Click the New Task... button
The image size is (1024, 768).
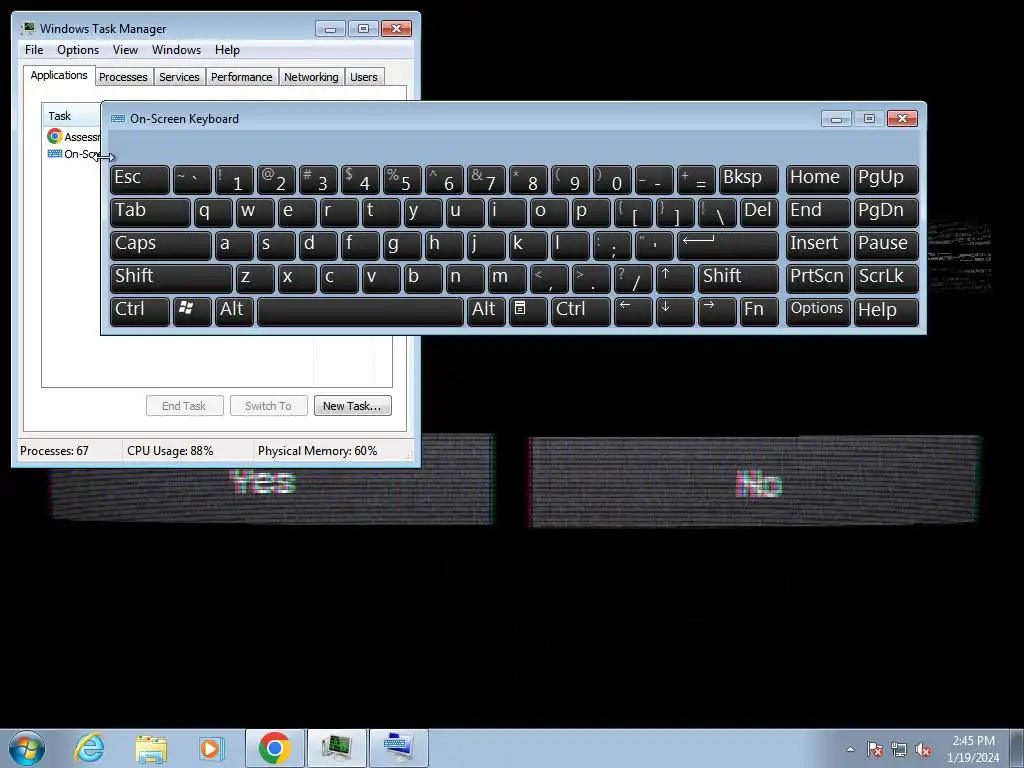pos(352,406)
